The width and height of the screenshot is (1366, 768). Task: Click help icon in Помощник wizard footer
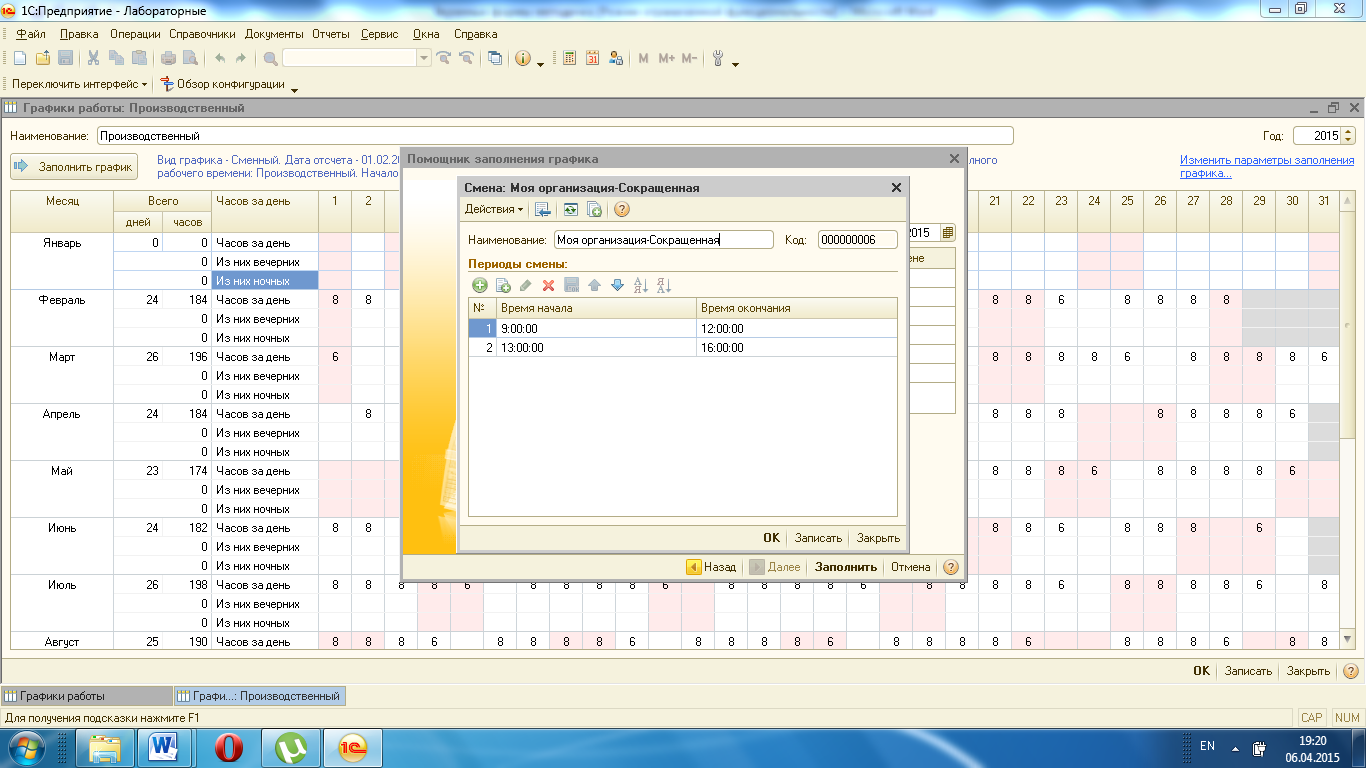(950, 567)
